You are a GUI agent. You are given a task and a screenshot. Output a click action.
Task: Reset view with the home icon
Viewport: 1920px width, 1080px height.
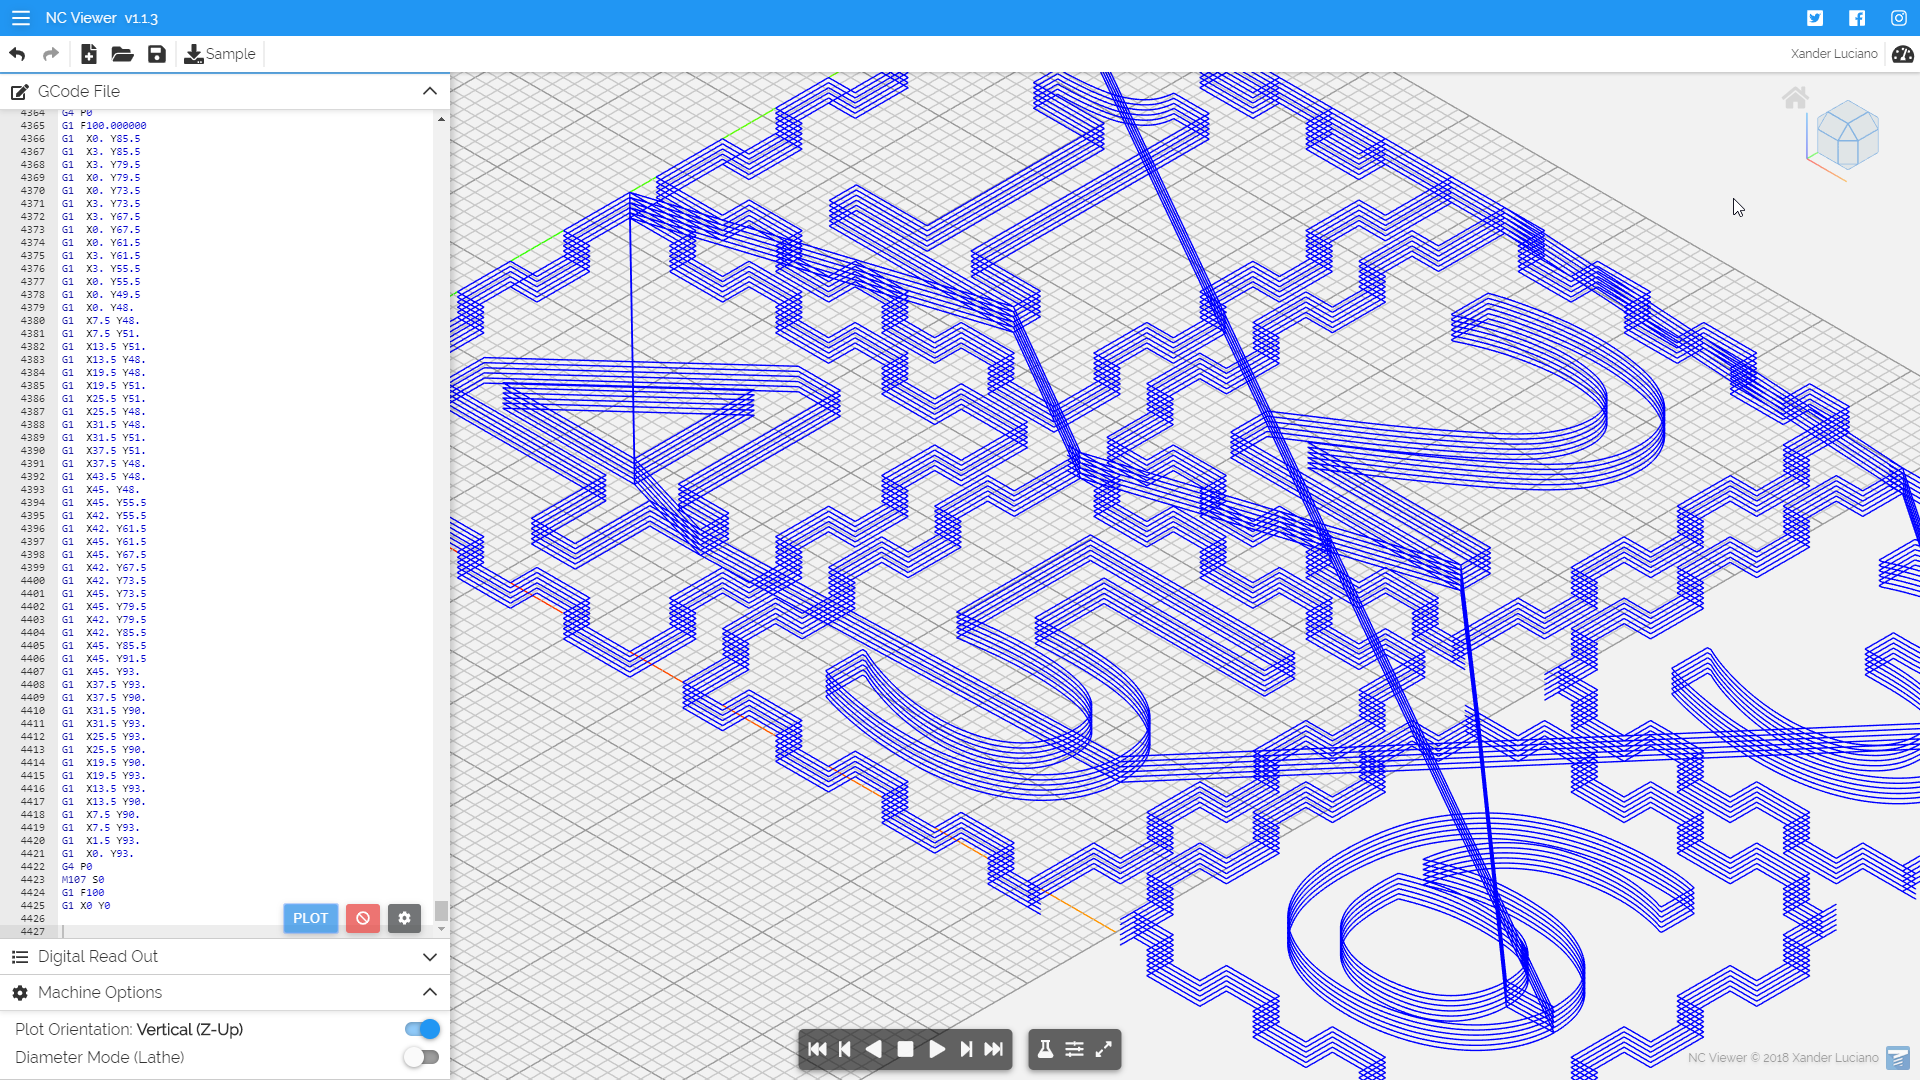(1795, 97)
